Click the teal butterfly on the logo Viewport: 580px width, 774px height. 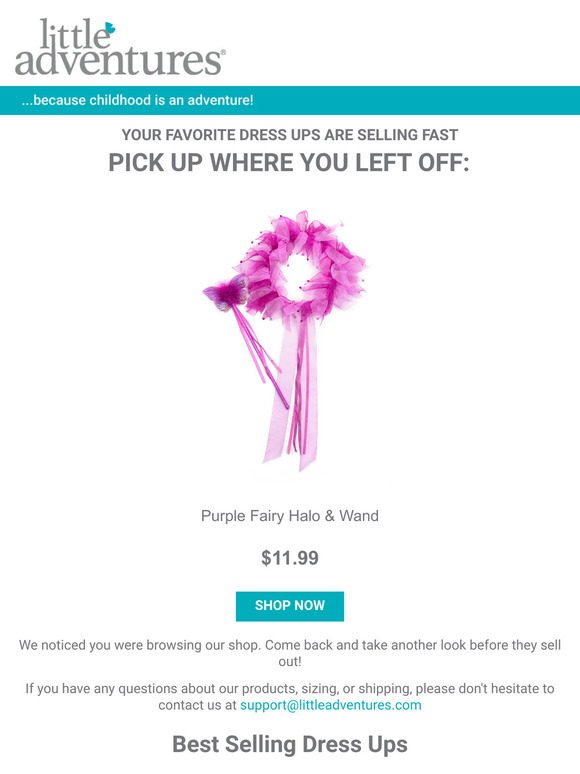click(x=110, y=28)
